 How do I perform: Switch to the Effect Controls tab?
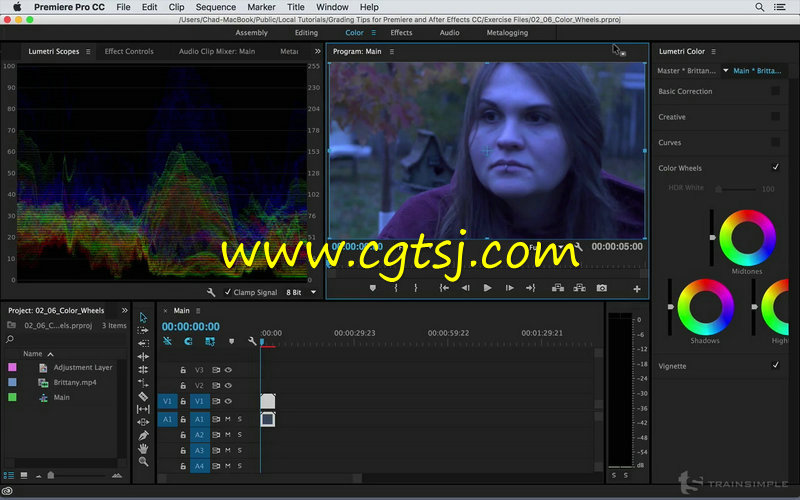129,52
